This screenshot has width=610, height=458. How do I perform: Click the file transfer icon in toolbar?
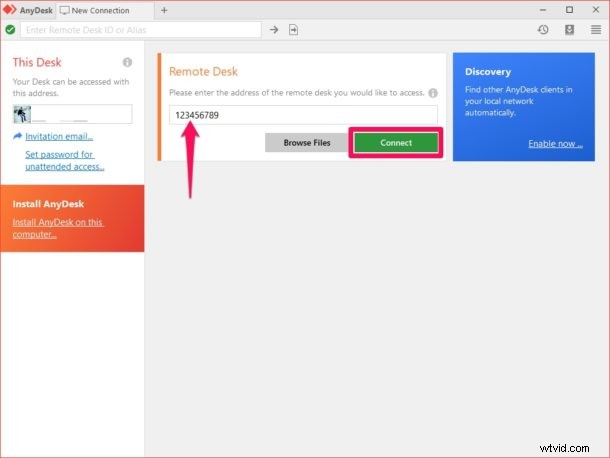click(x=294, y=30)
